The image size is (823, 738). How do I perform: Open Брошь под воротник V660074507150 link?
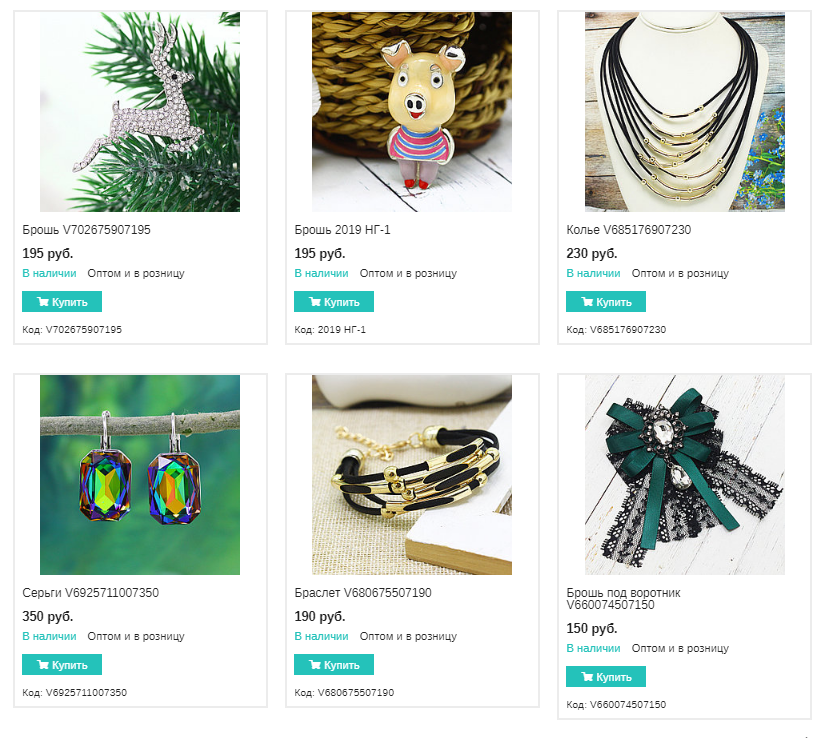624,598
